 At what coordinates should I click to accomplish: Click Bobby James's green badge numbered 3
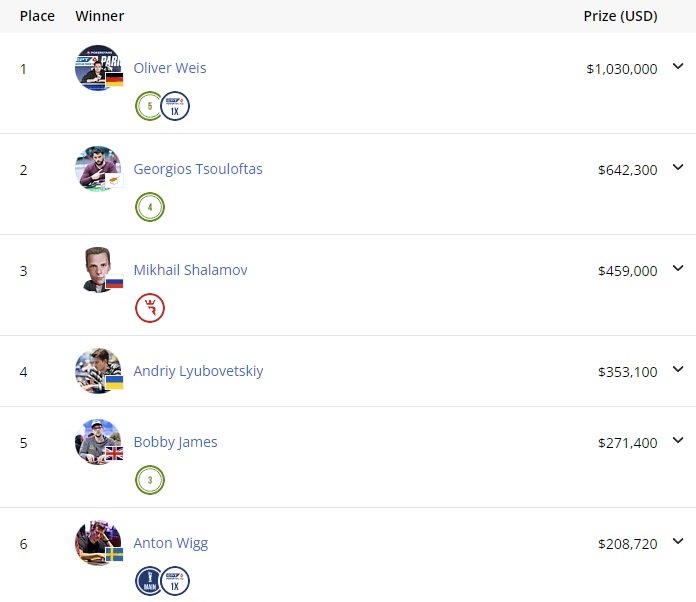pos(149,480)
